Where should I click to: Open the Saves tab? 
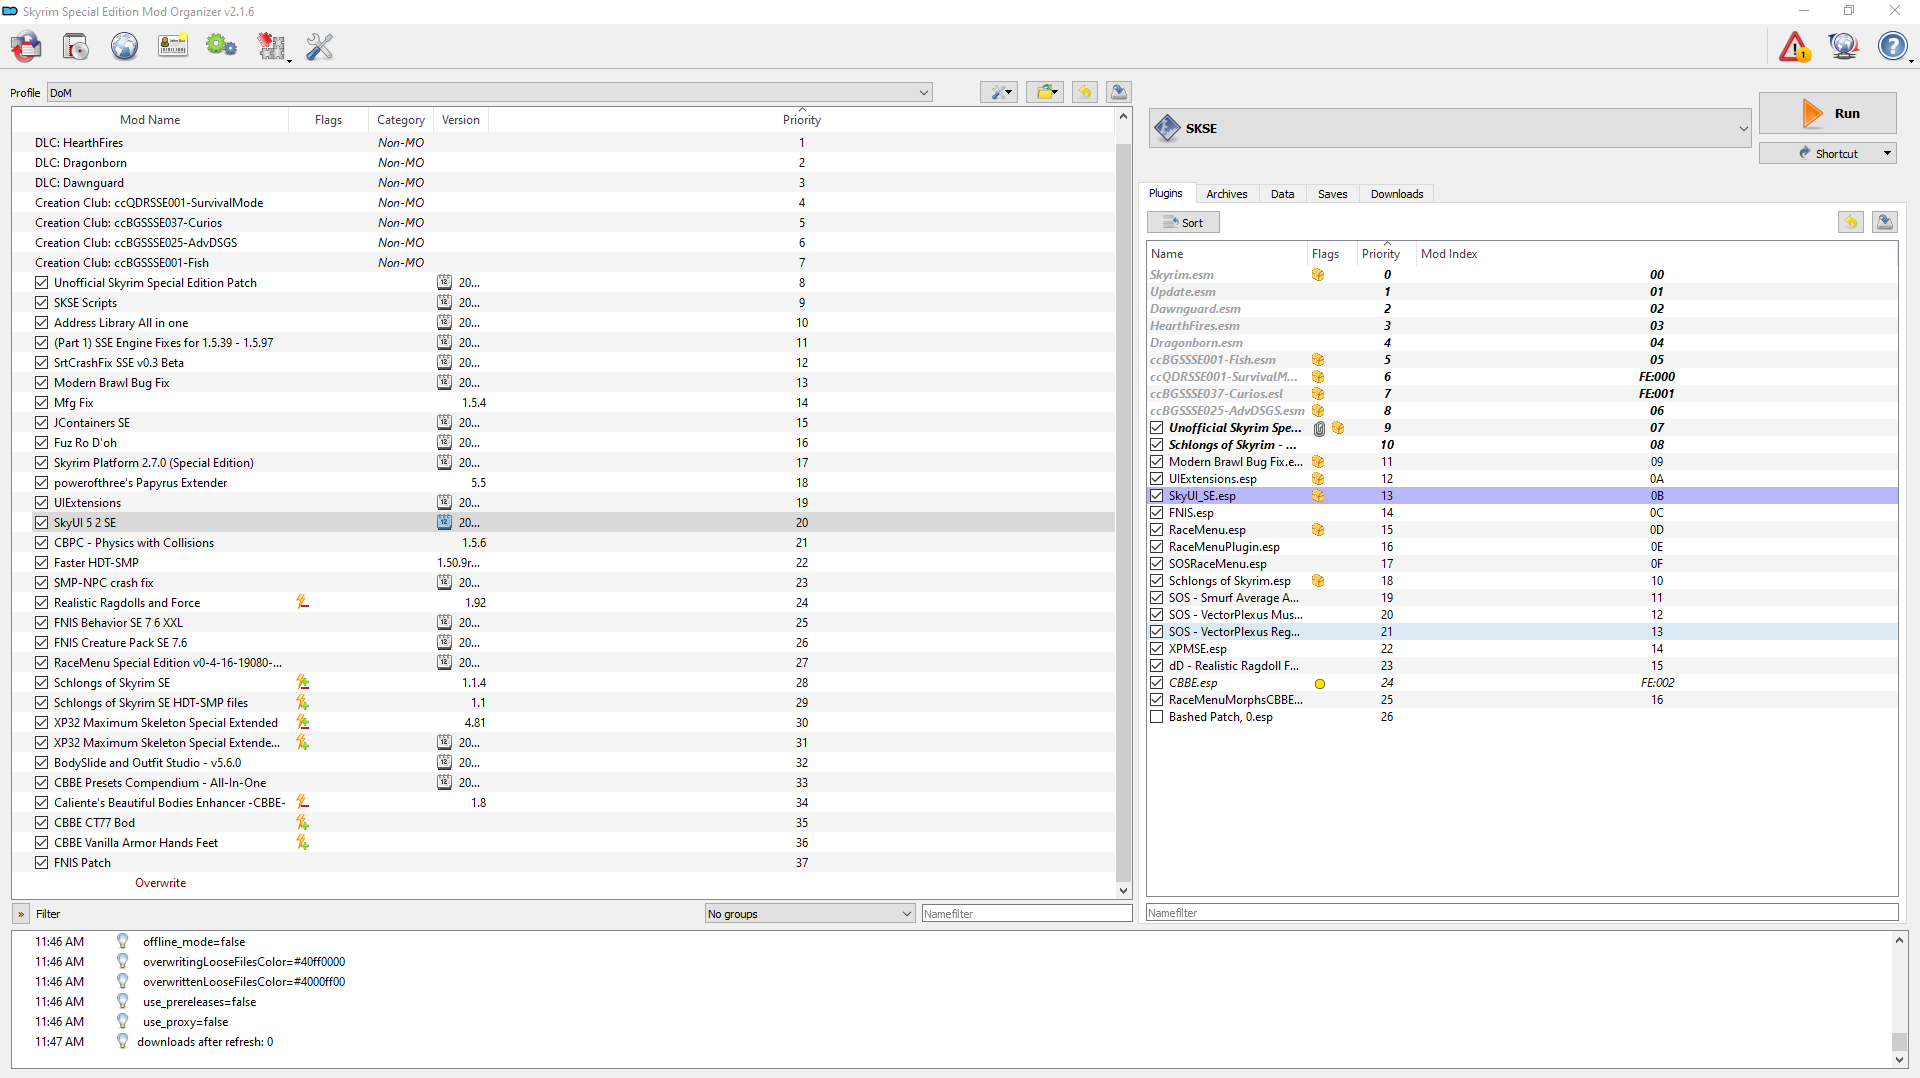pos(1332,194)
